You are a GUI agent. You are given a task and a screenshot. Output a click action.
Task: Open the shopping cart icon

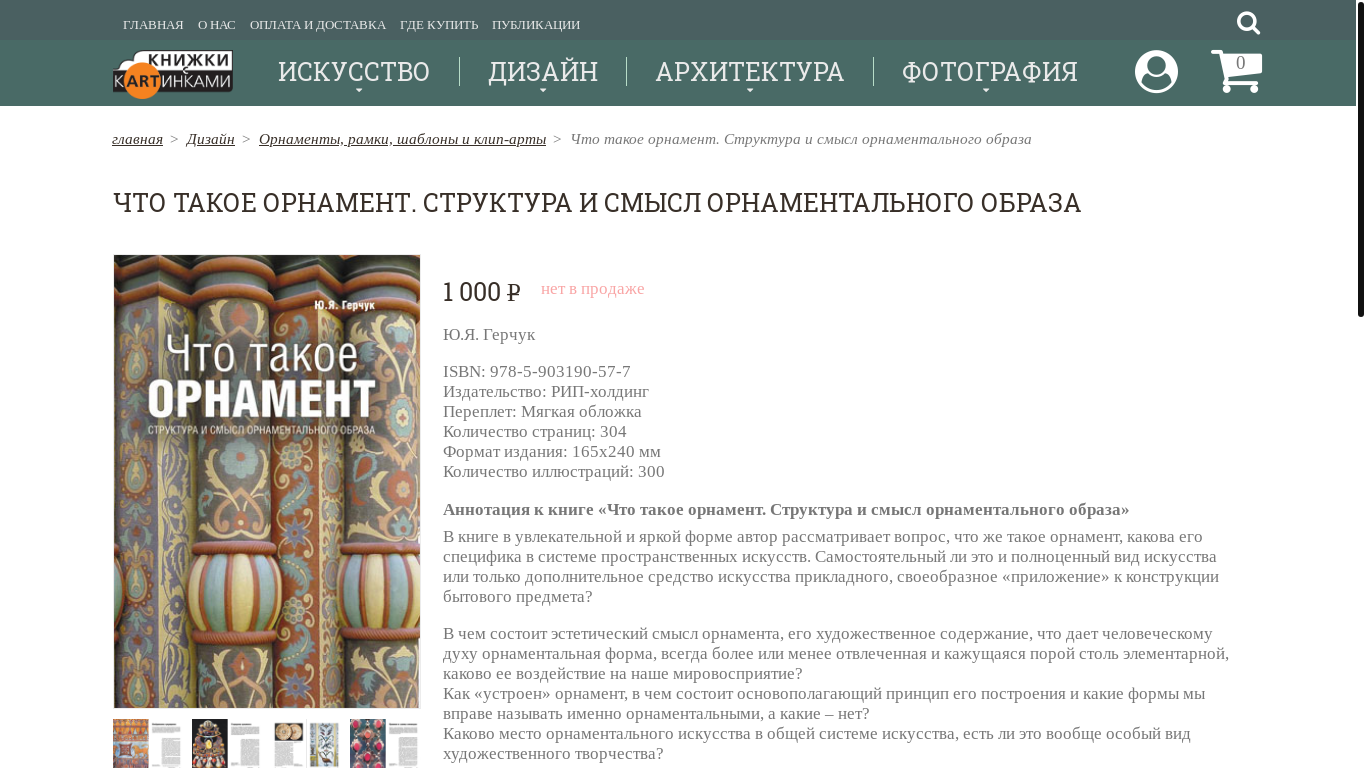point(1236,72)
